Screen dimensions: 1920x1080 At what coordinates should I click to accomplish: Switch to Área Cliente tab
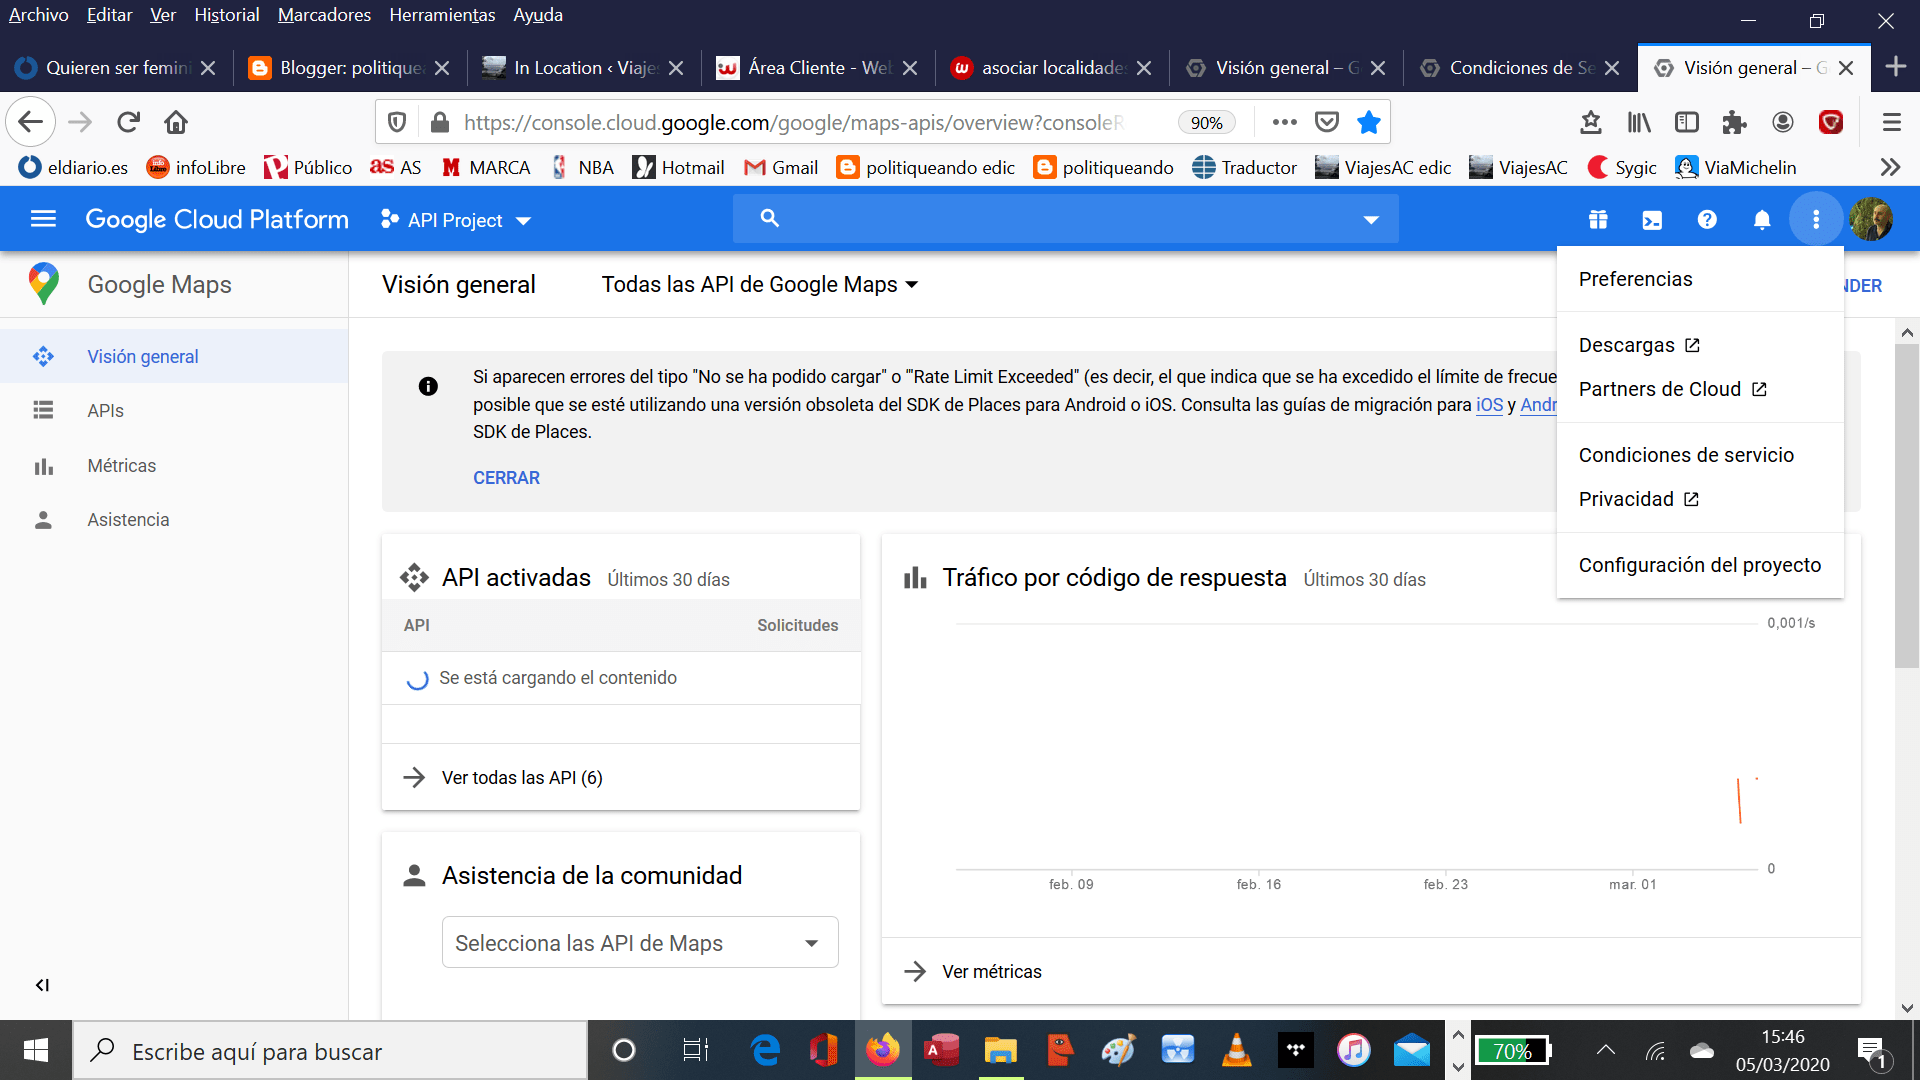click(818, 68)
